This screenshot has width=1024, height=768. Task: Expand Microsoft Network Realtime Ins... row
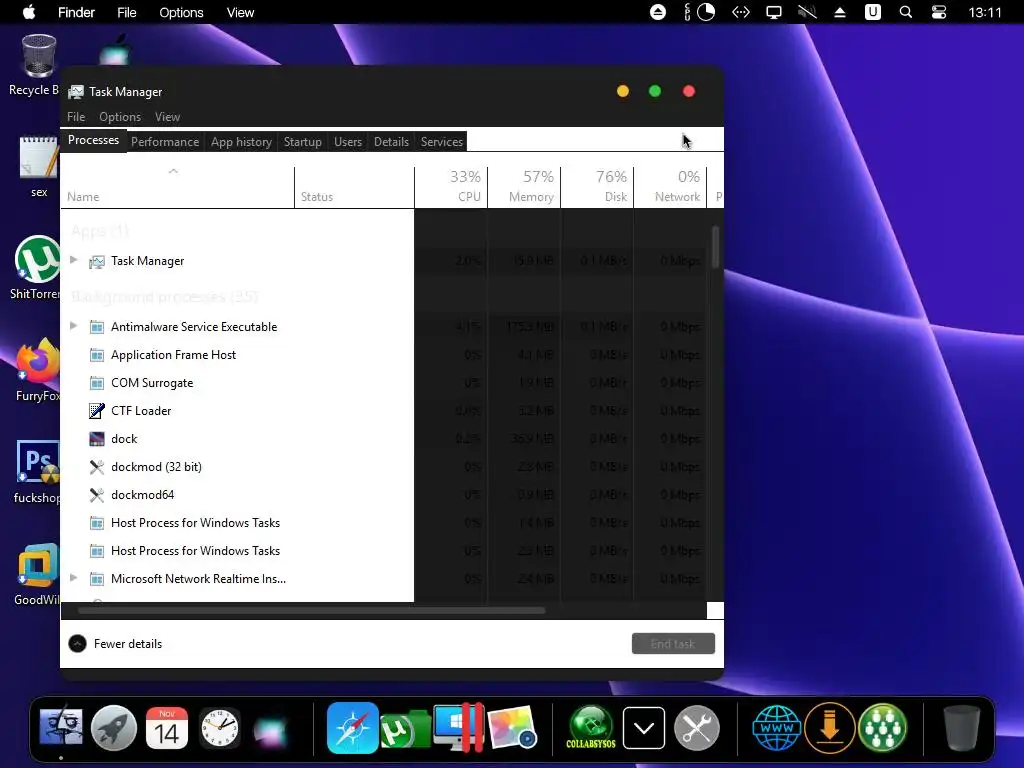tap(74, 578)
